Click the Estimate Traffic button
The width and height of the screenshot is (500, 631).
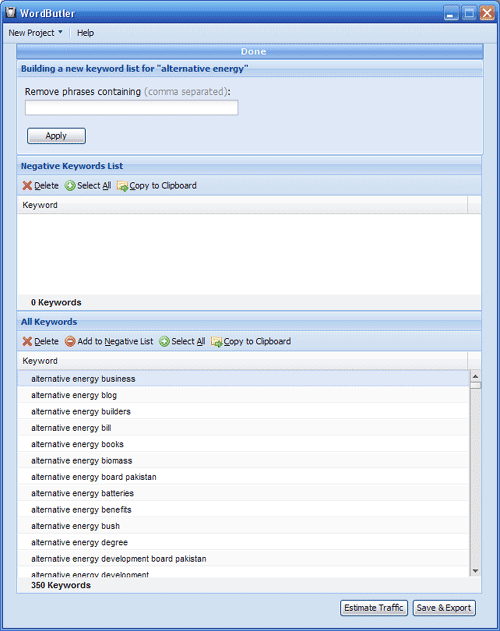coord(374,608)
